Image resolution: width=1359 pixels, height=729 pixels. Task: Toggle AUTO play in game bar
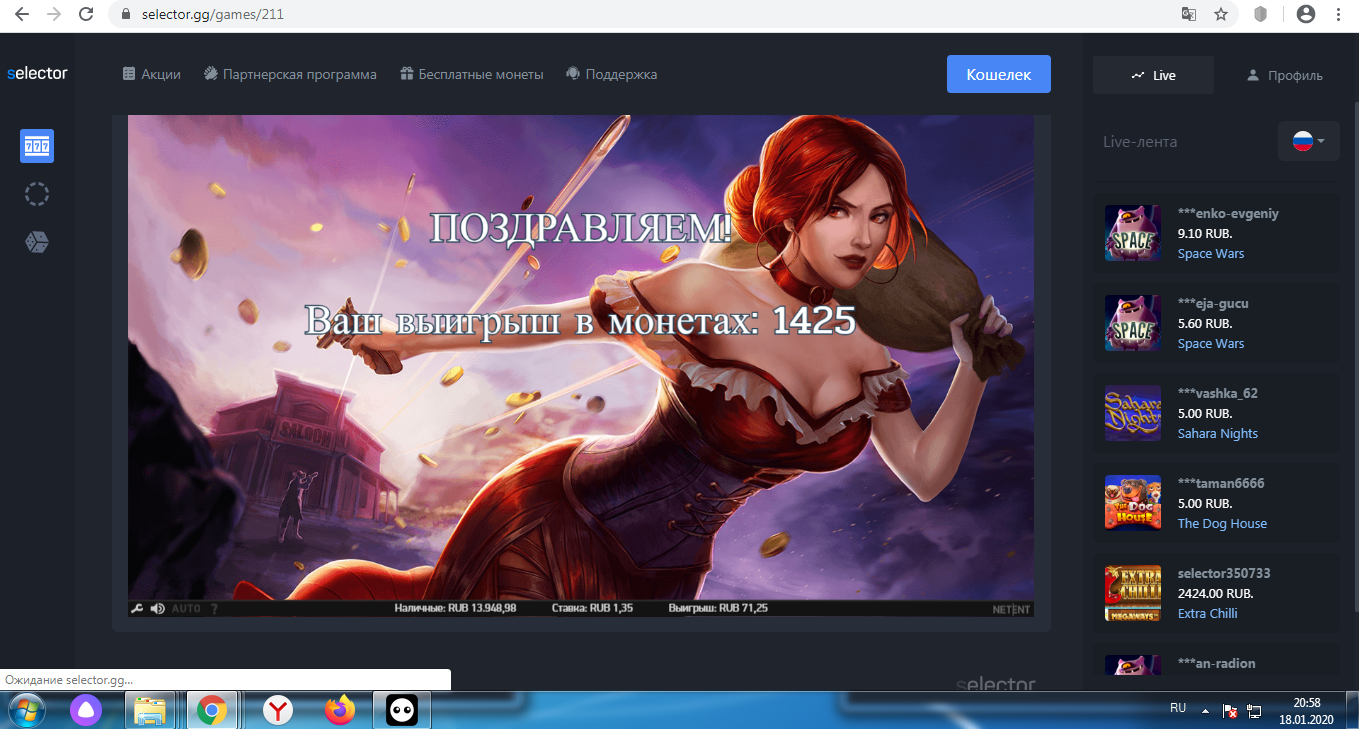coord(186,608)
